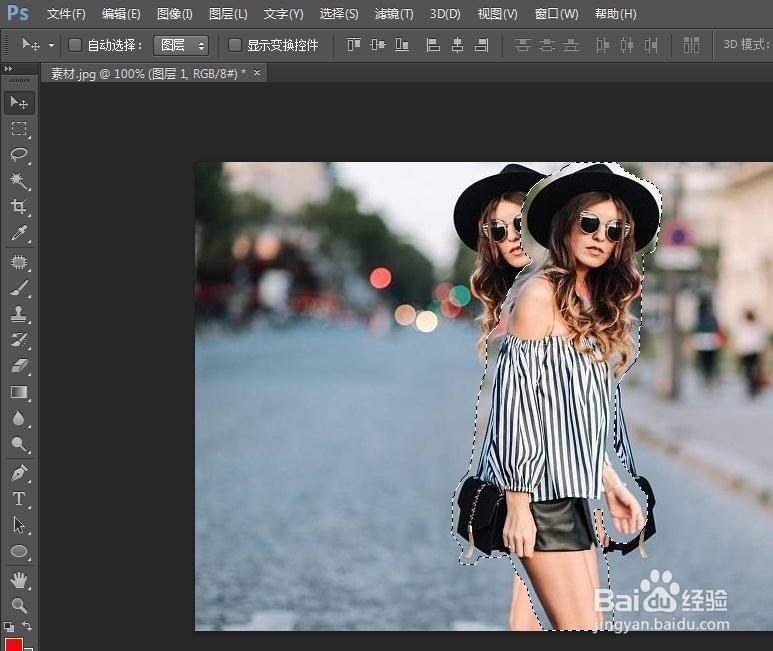The width and height of the screenshot is (773, 651).
Task: Reset default foreground and background colors
Action: (9, 627)
